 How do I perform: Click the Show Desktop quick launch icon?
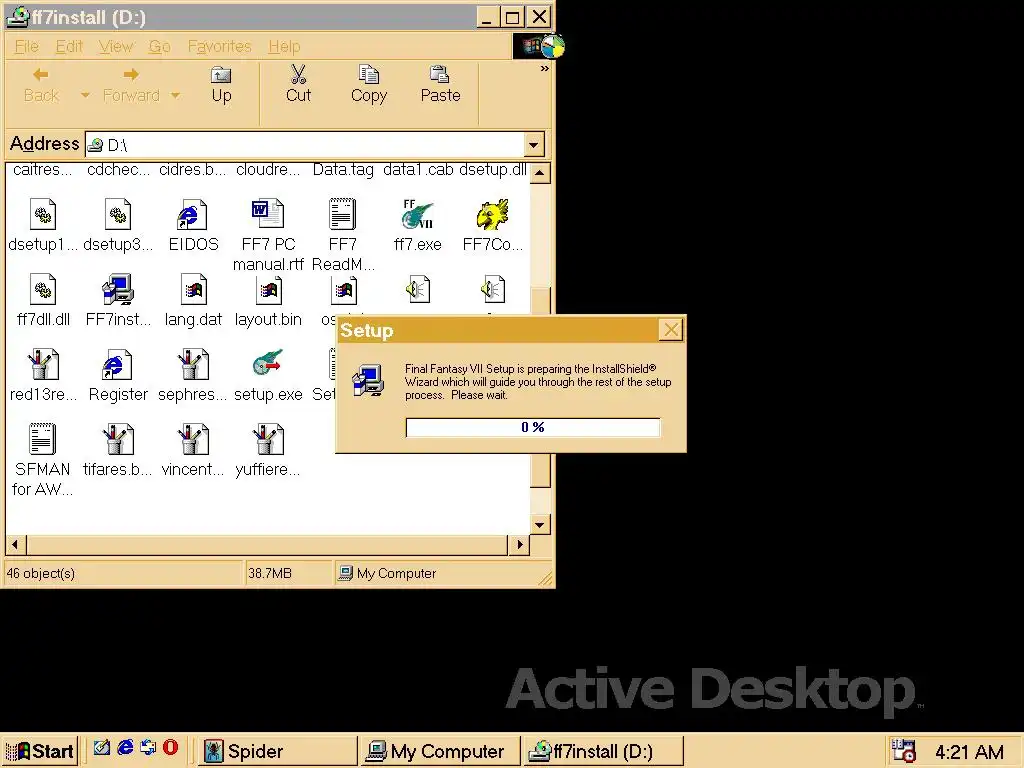pyautogui.click(x=102, y=748)
